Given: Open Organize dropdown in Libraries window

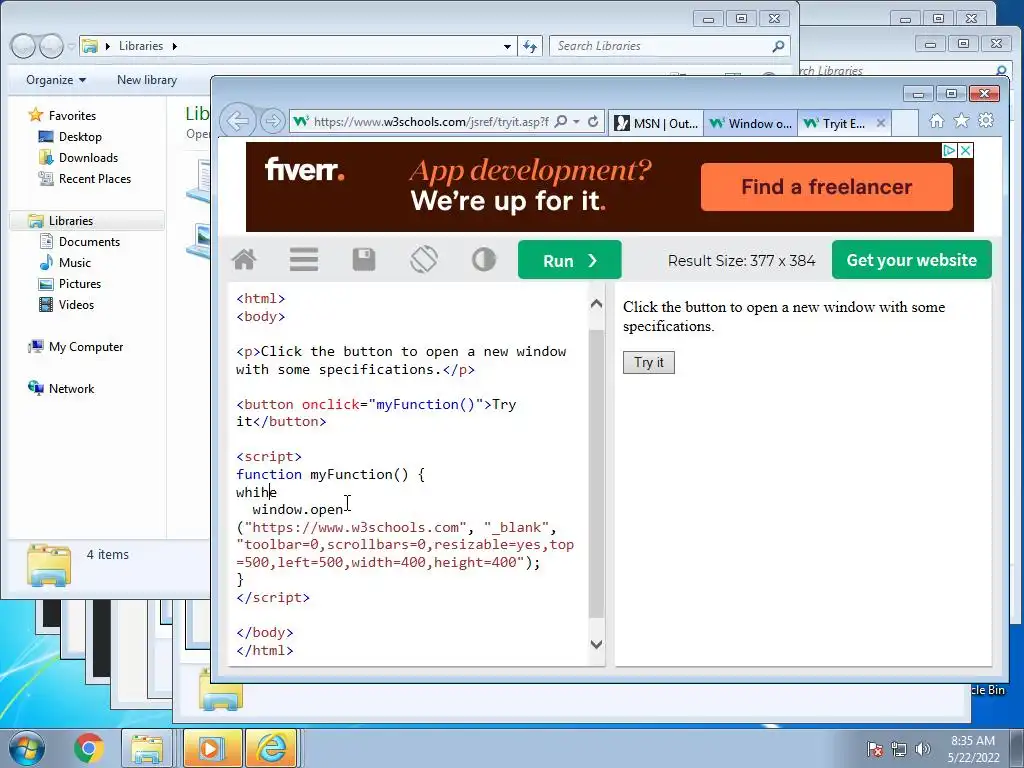Looking at the screenshot, I should pos(56,80).
